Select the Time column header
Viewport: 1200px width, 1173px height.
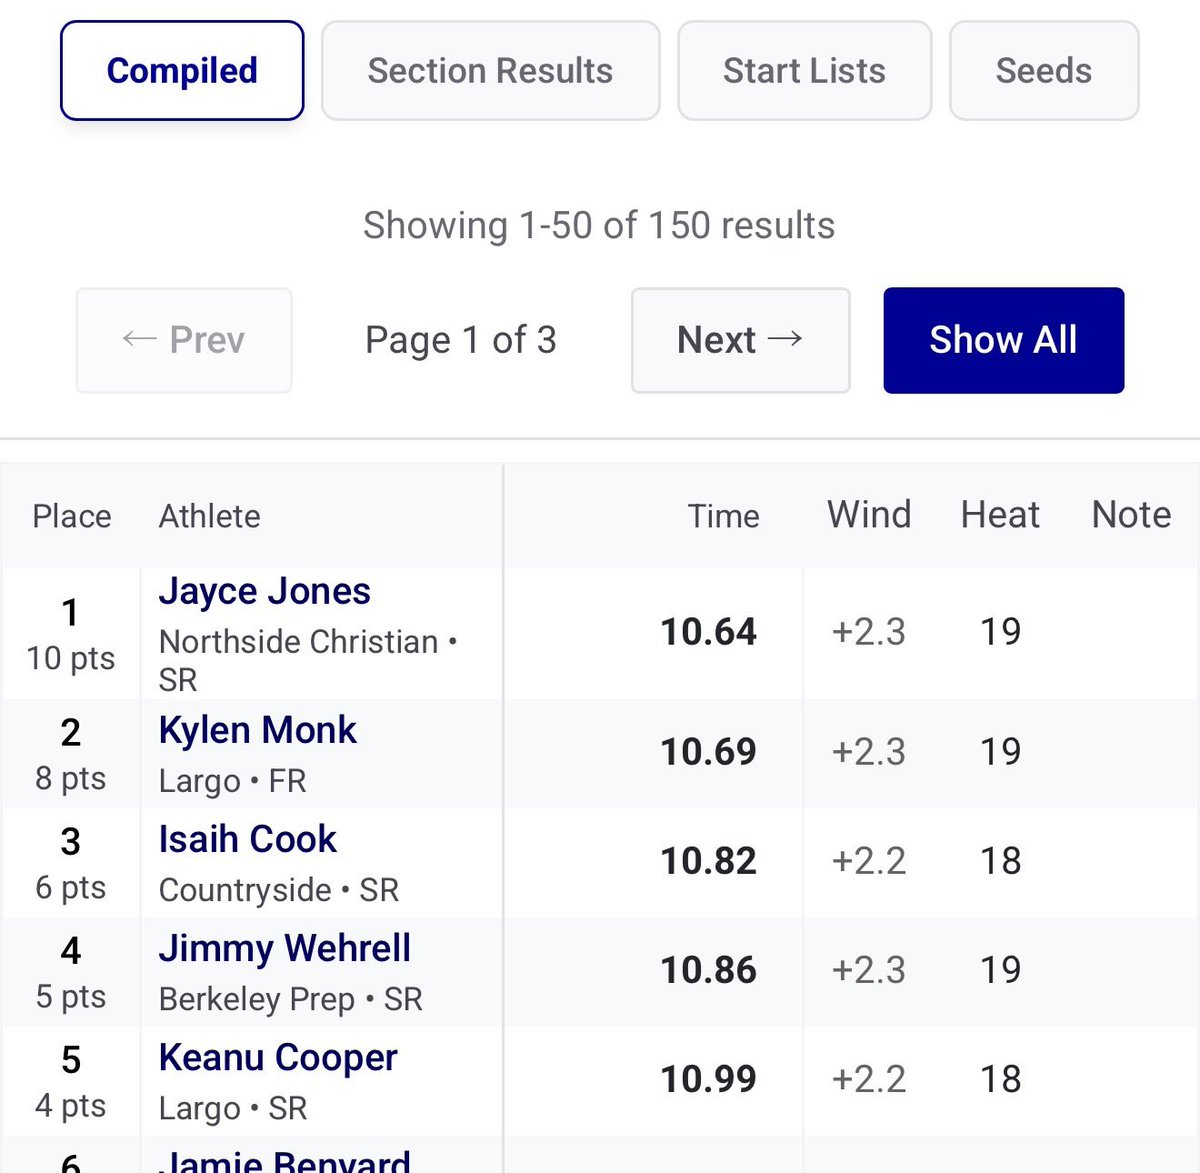point(723,516)
